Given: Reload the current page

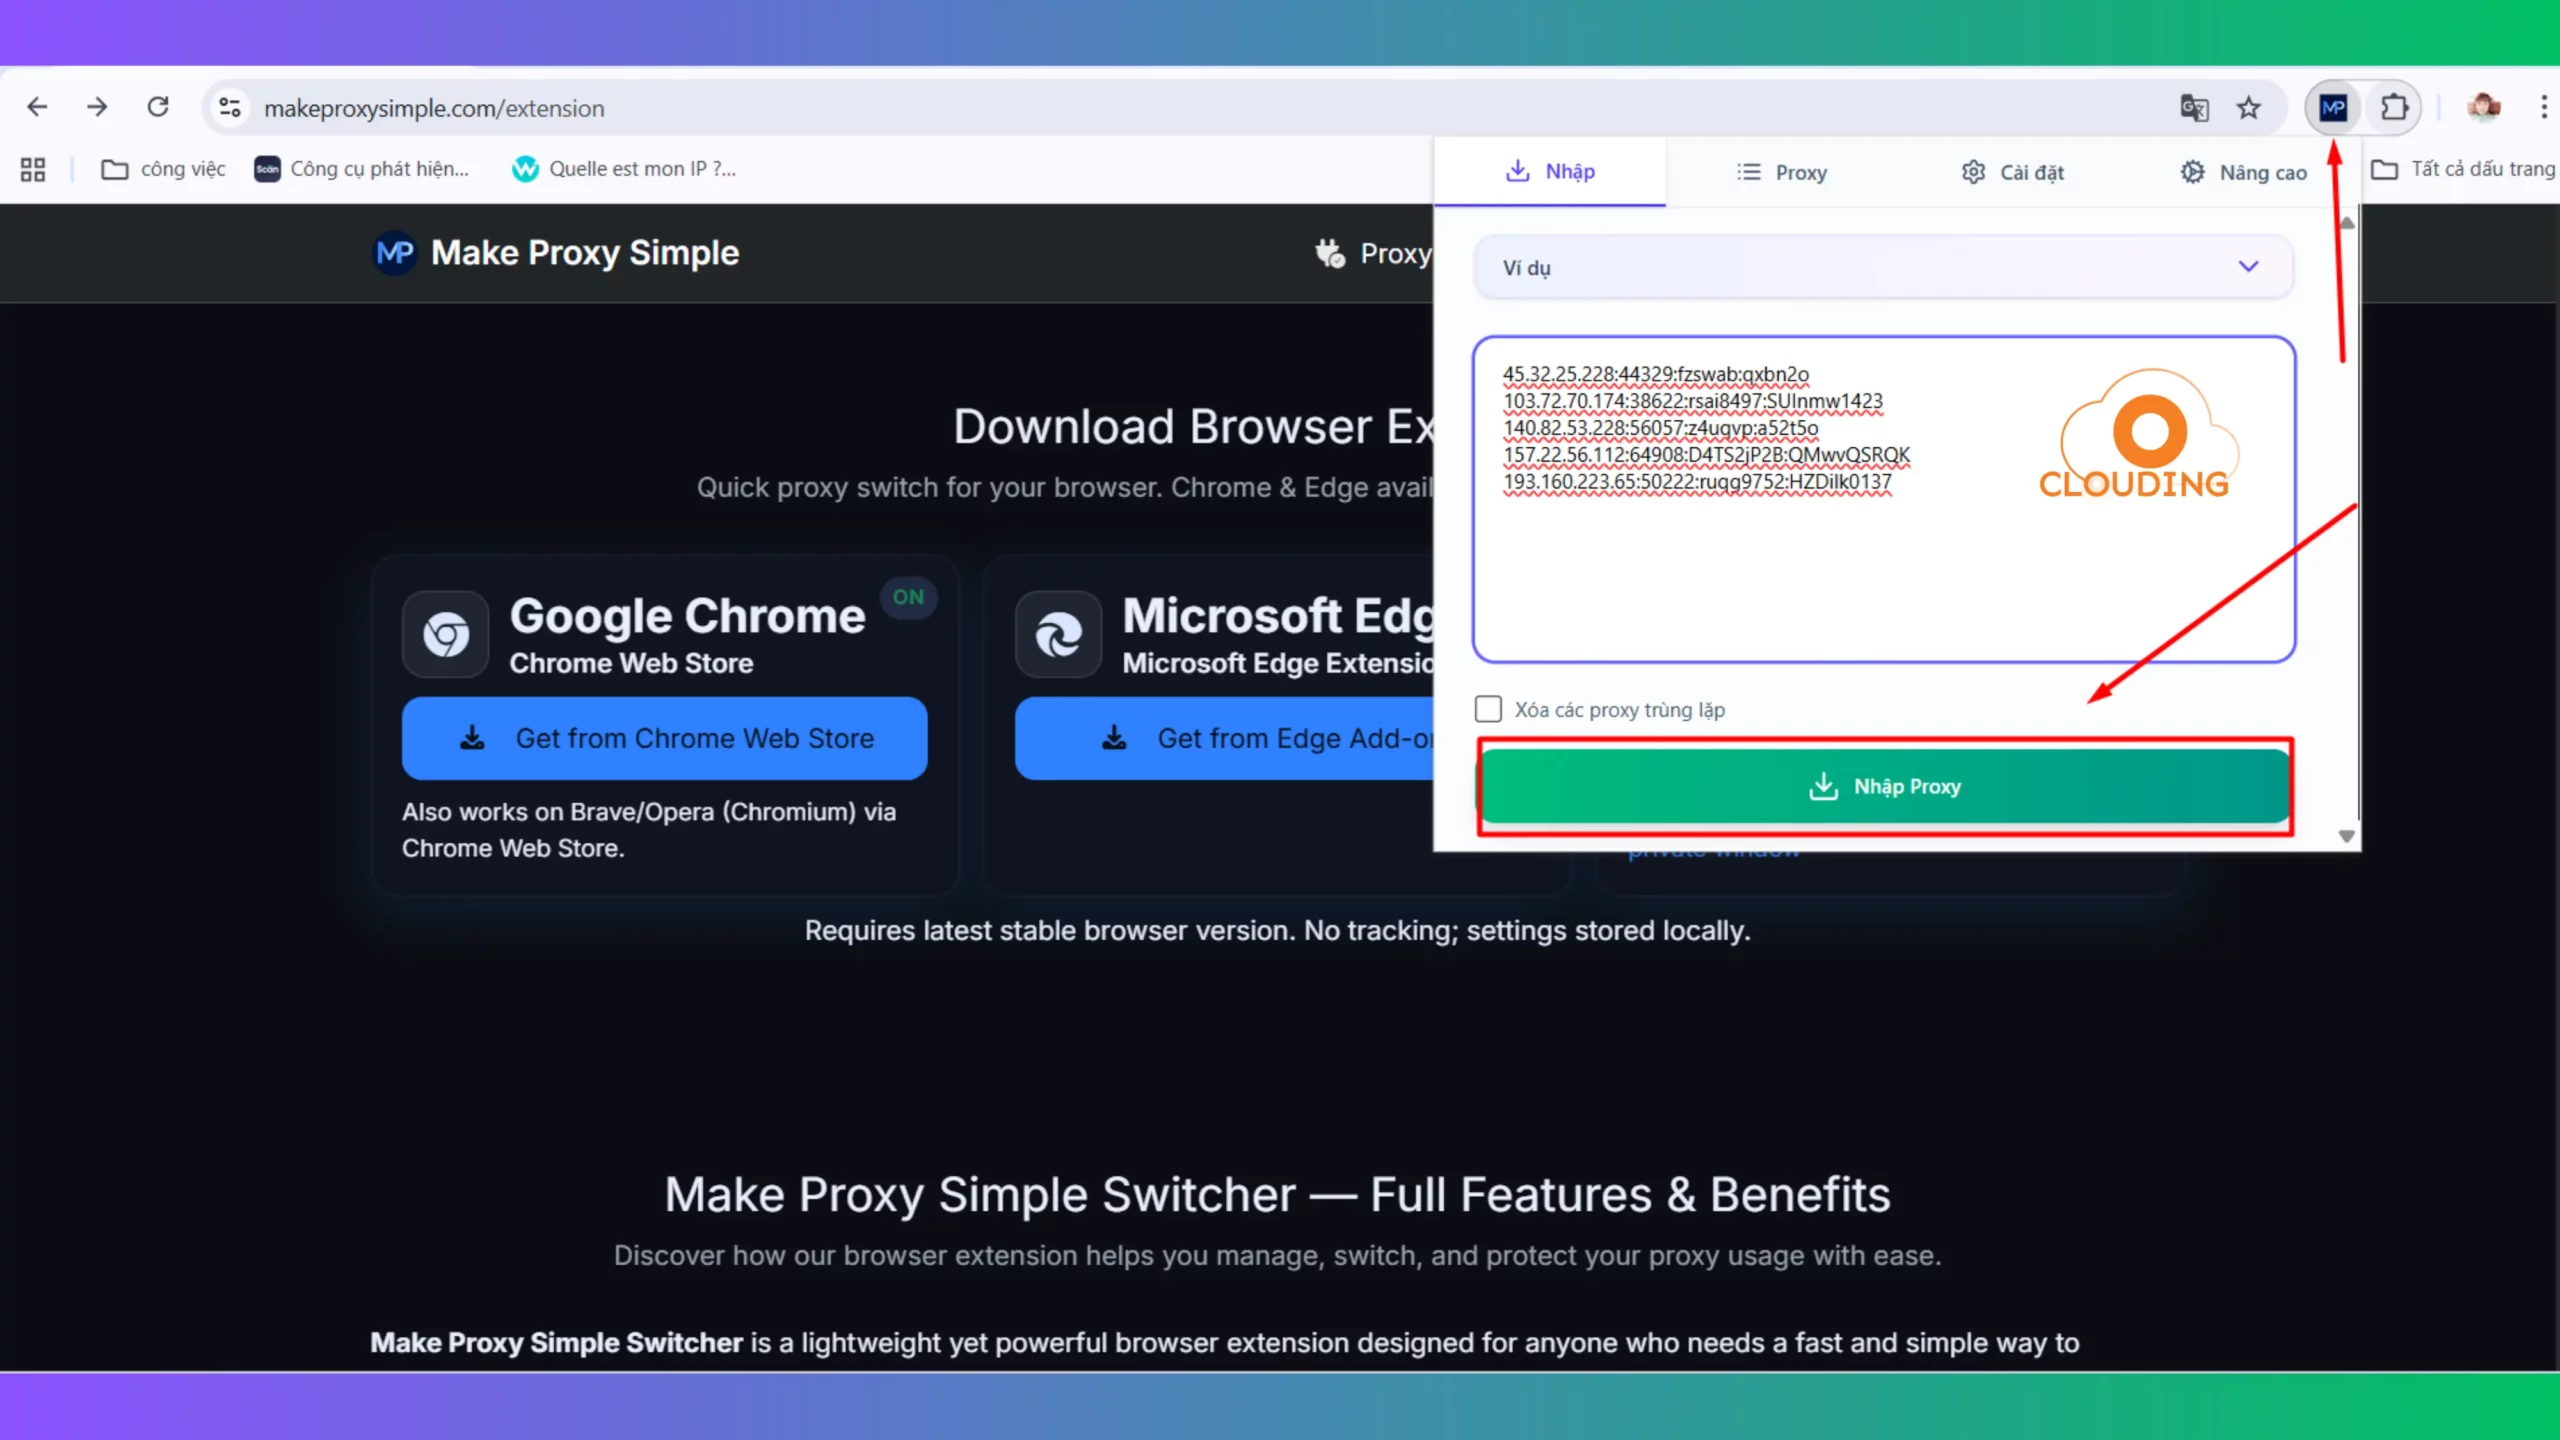Looking at the screenshot, I should [x=158, y=107].
